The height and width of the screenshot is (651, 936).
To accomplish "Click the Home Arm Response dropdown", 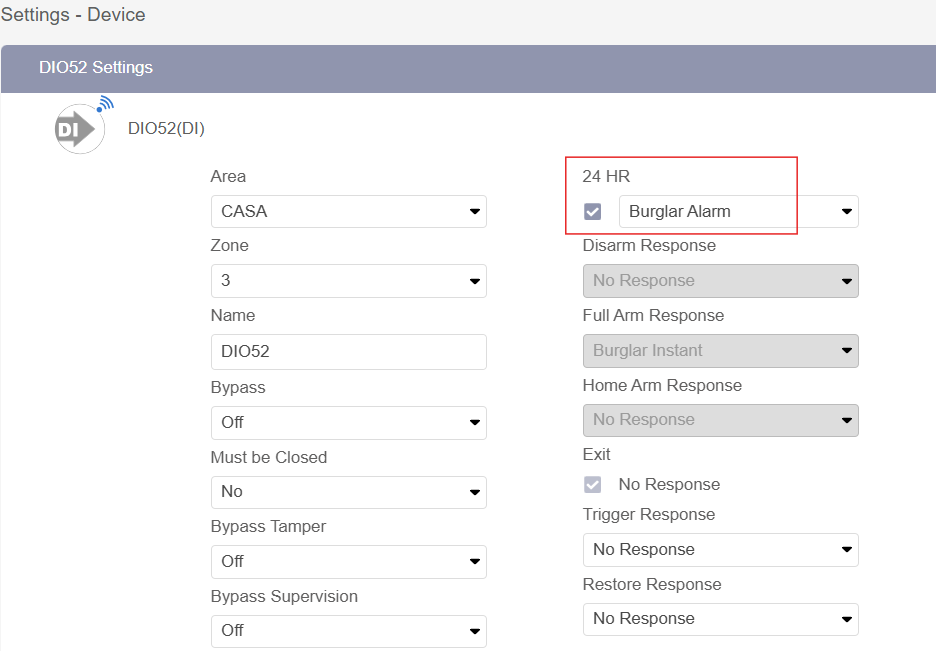I will coord(720,420).
